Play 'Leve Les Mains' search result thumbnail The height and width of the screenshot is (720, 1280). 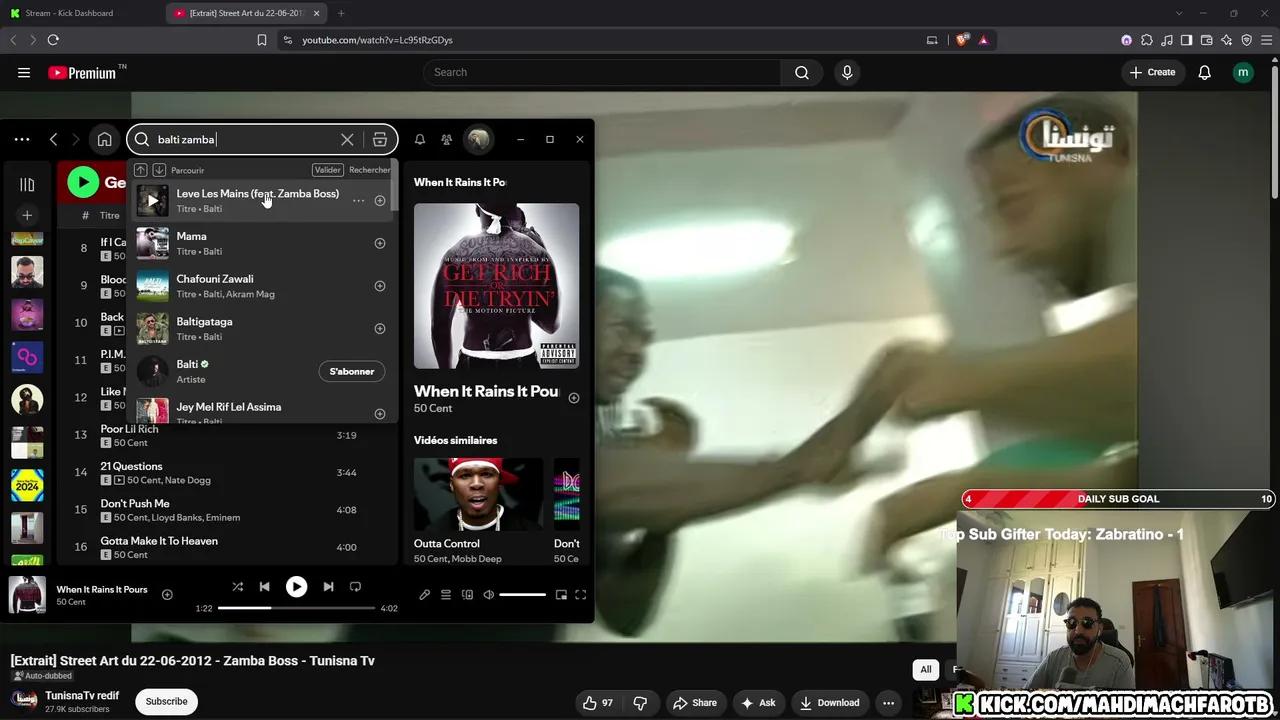[x=152, y=201]
